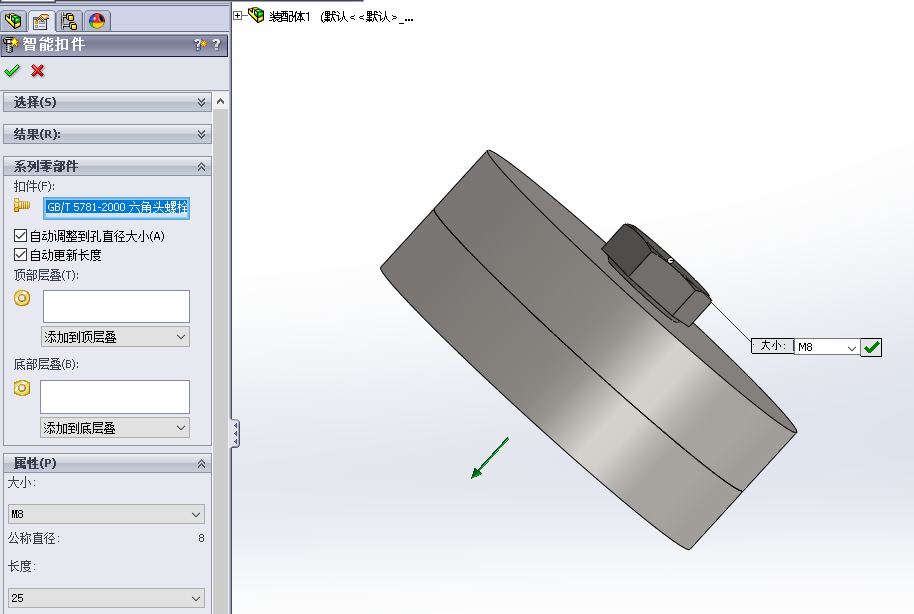914x614 pixels.
Task: Cancel Smart Fasteners with the red X
Action: point(37,71)
